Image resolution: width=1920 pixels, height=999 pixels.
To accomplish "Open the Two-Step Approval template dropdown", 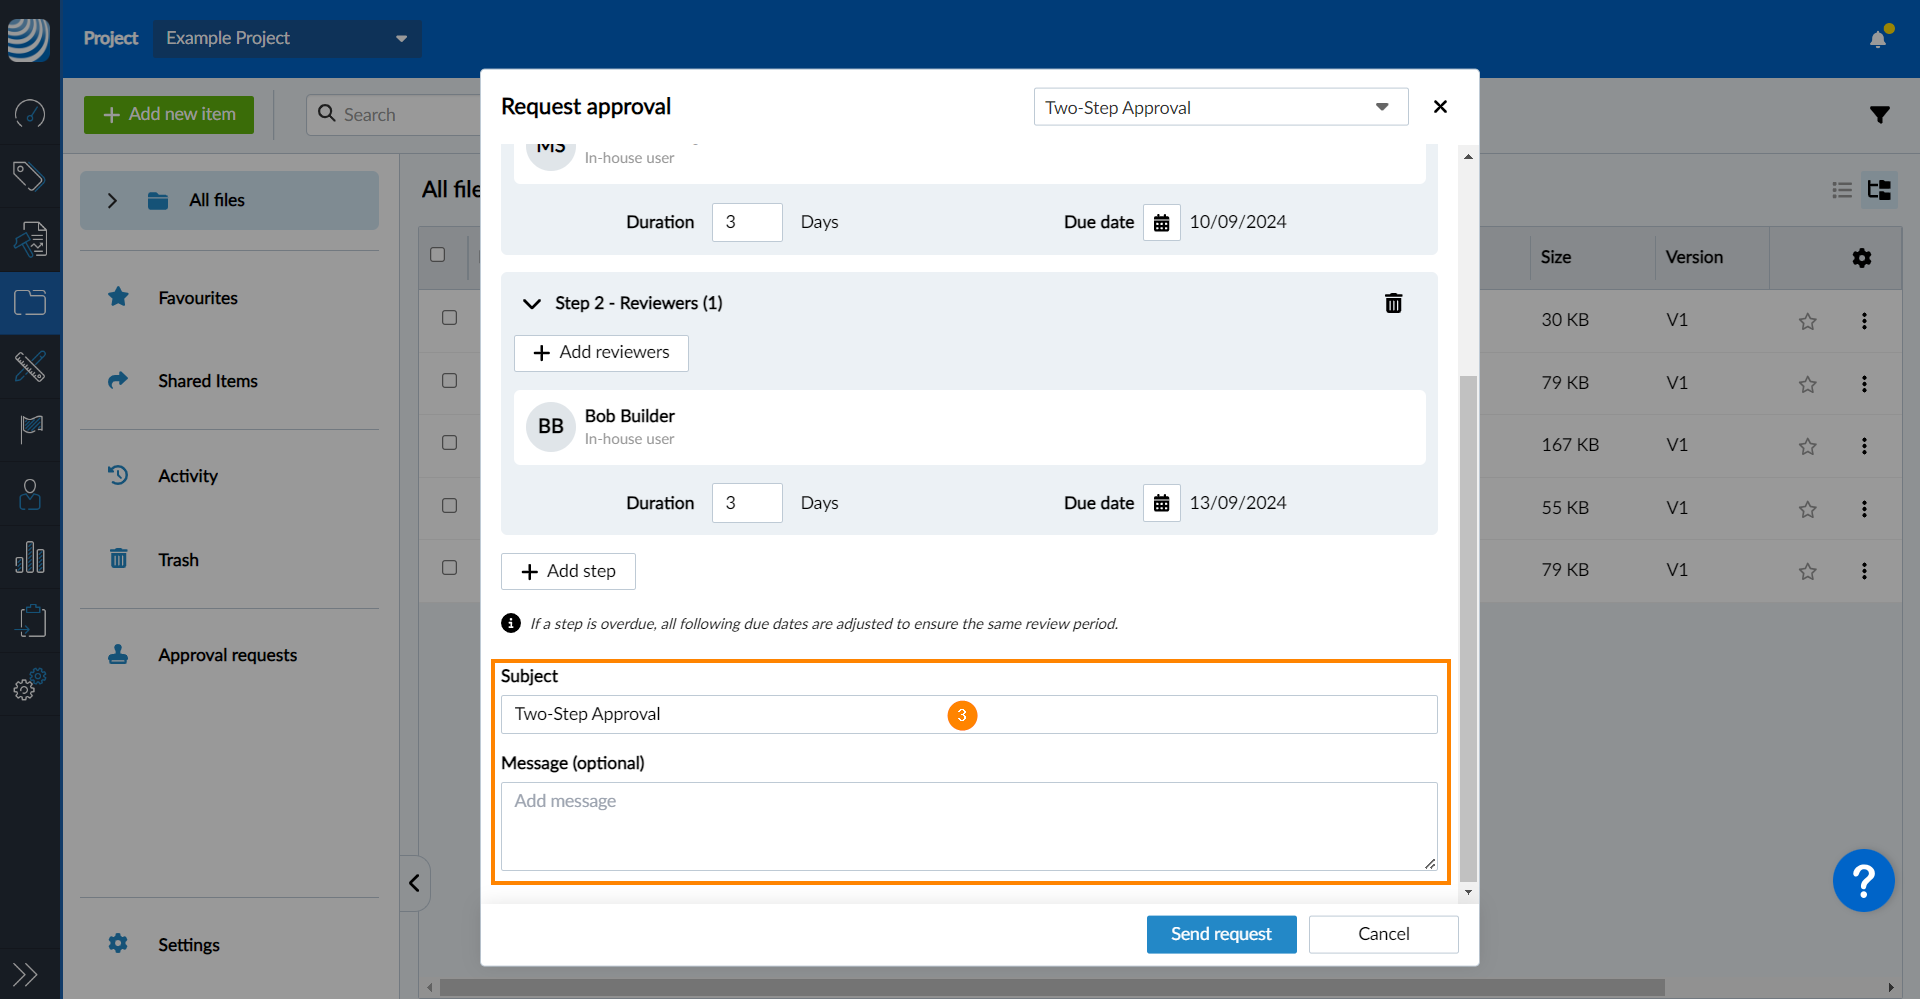I will (x=1220, y=107).
